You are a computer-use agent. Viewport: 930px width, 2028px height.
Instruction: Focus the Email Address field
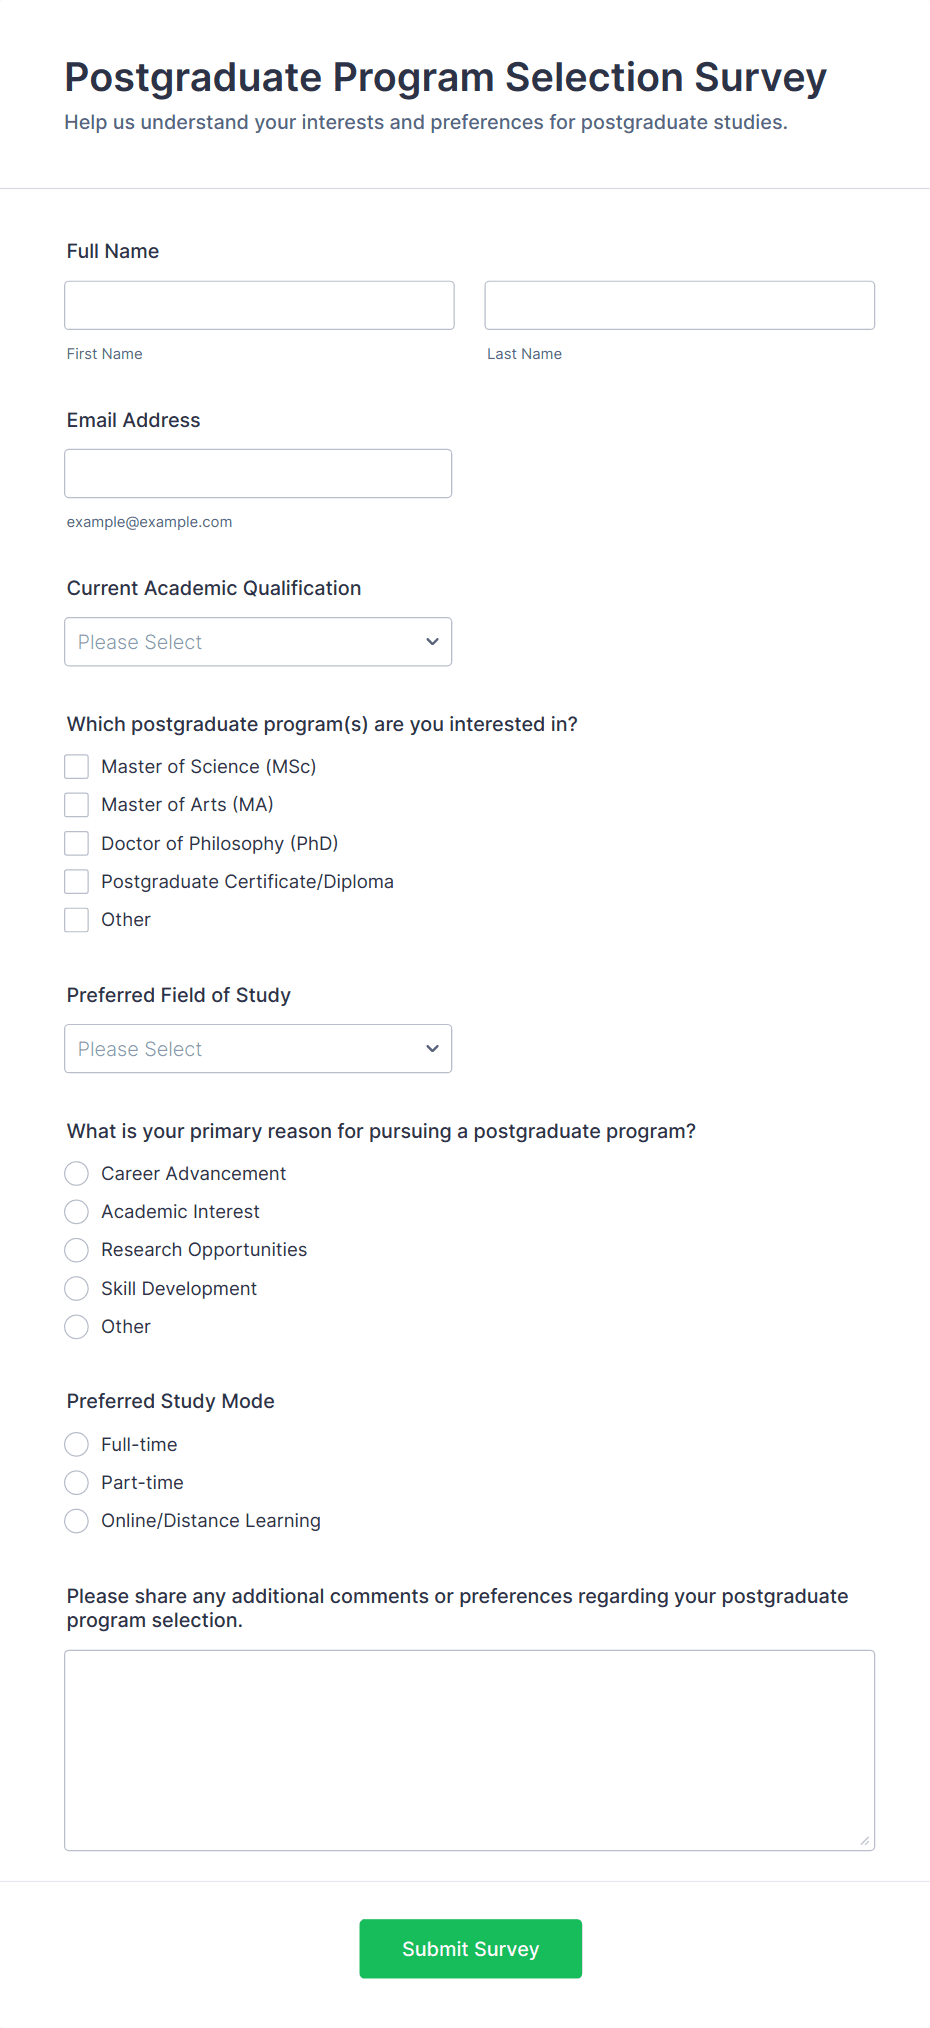pyautogui.click(x=258, y=473)
